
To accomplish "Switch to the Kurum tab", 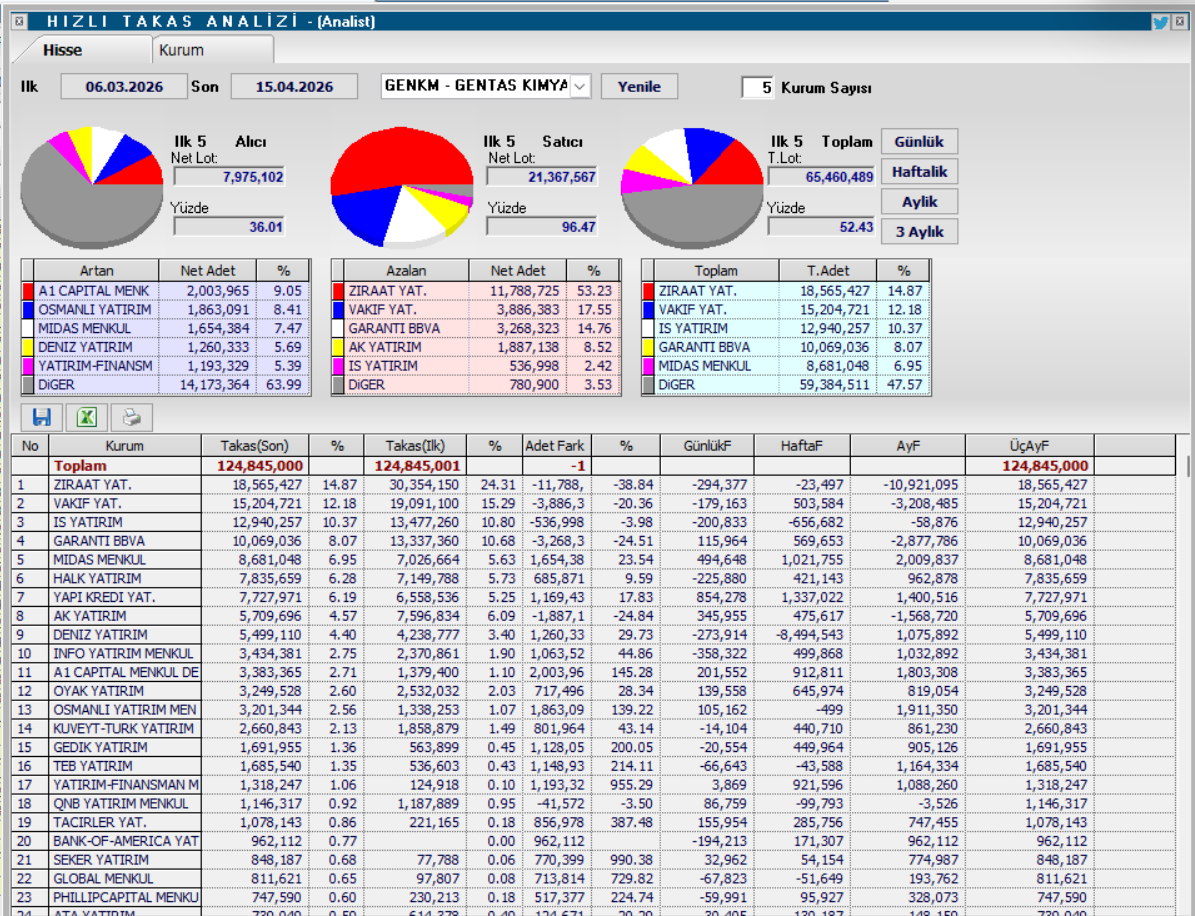I will [181, 50].
